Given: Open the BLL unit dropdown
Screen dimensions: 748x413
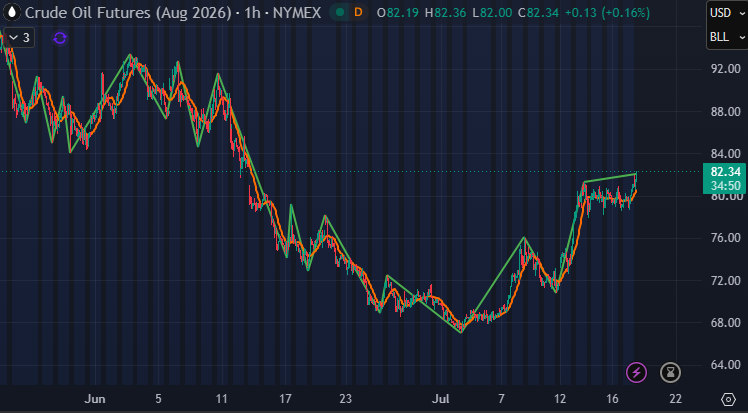Looking at the screenshot, I should pyautogui.click(x=727, y=37).
